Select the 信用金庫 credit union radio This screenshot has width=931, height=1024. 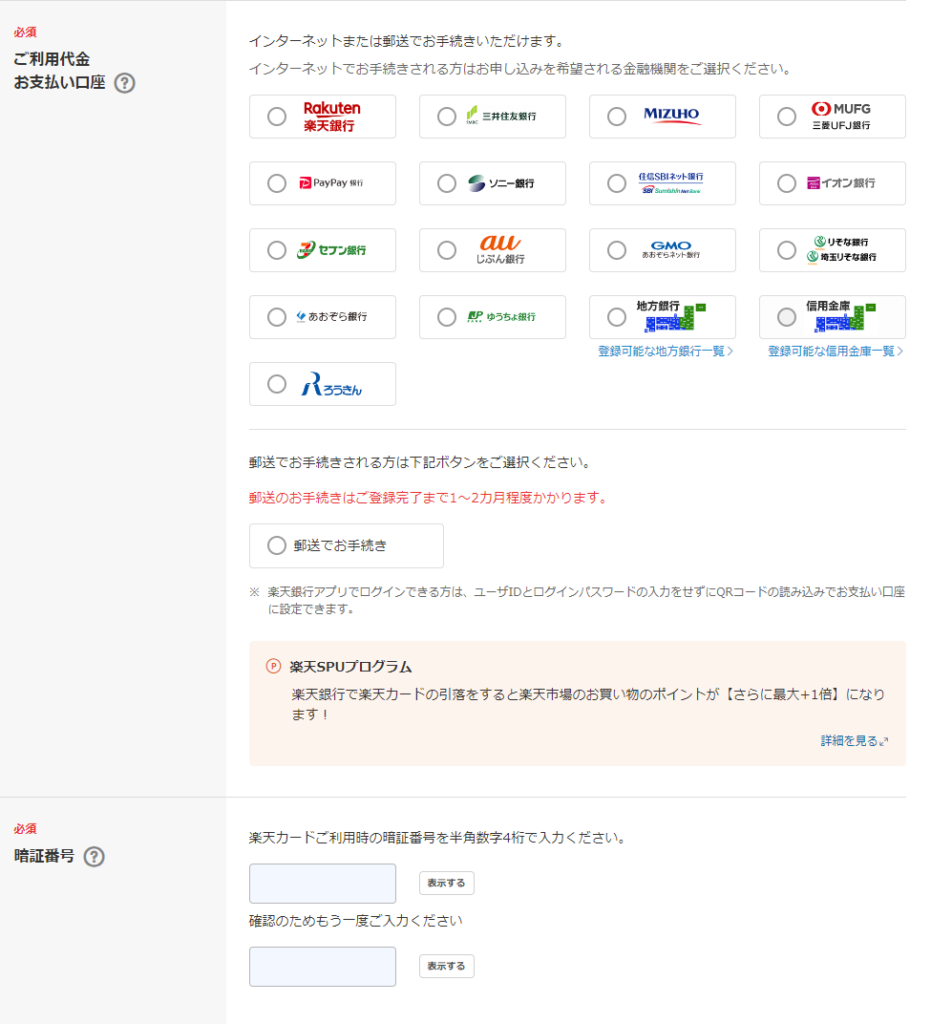pos(786,317)
